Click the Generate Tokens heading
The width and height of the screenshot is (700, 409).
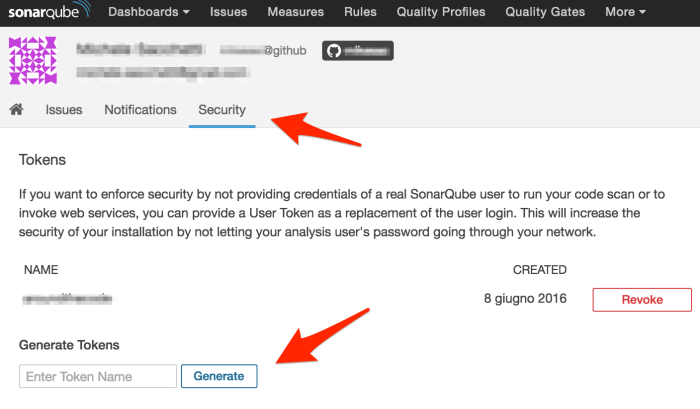point(69,345)
